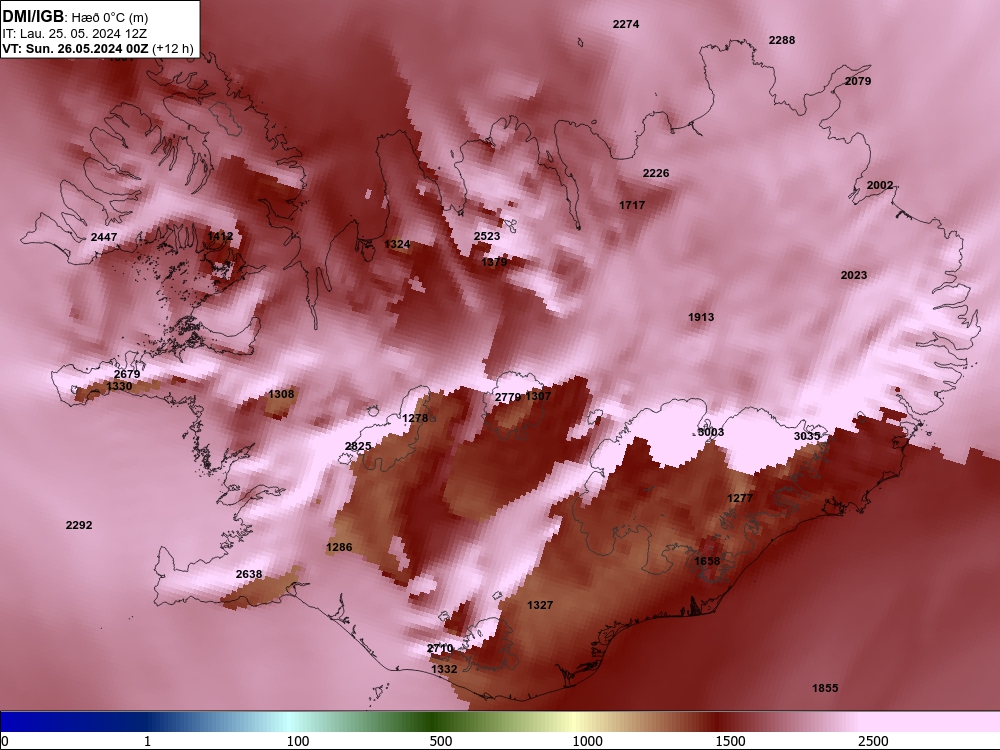Click the 1000 legend tick label

pyautogui.click(x=587, y=741)
